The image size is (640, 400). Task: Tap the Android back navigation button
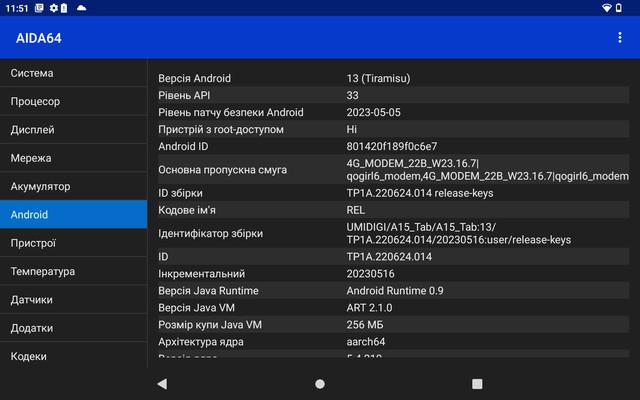(x=162, y=384)
